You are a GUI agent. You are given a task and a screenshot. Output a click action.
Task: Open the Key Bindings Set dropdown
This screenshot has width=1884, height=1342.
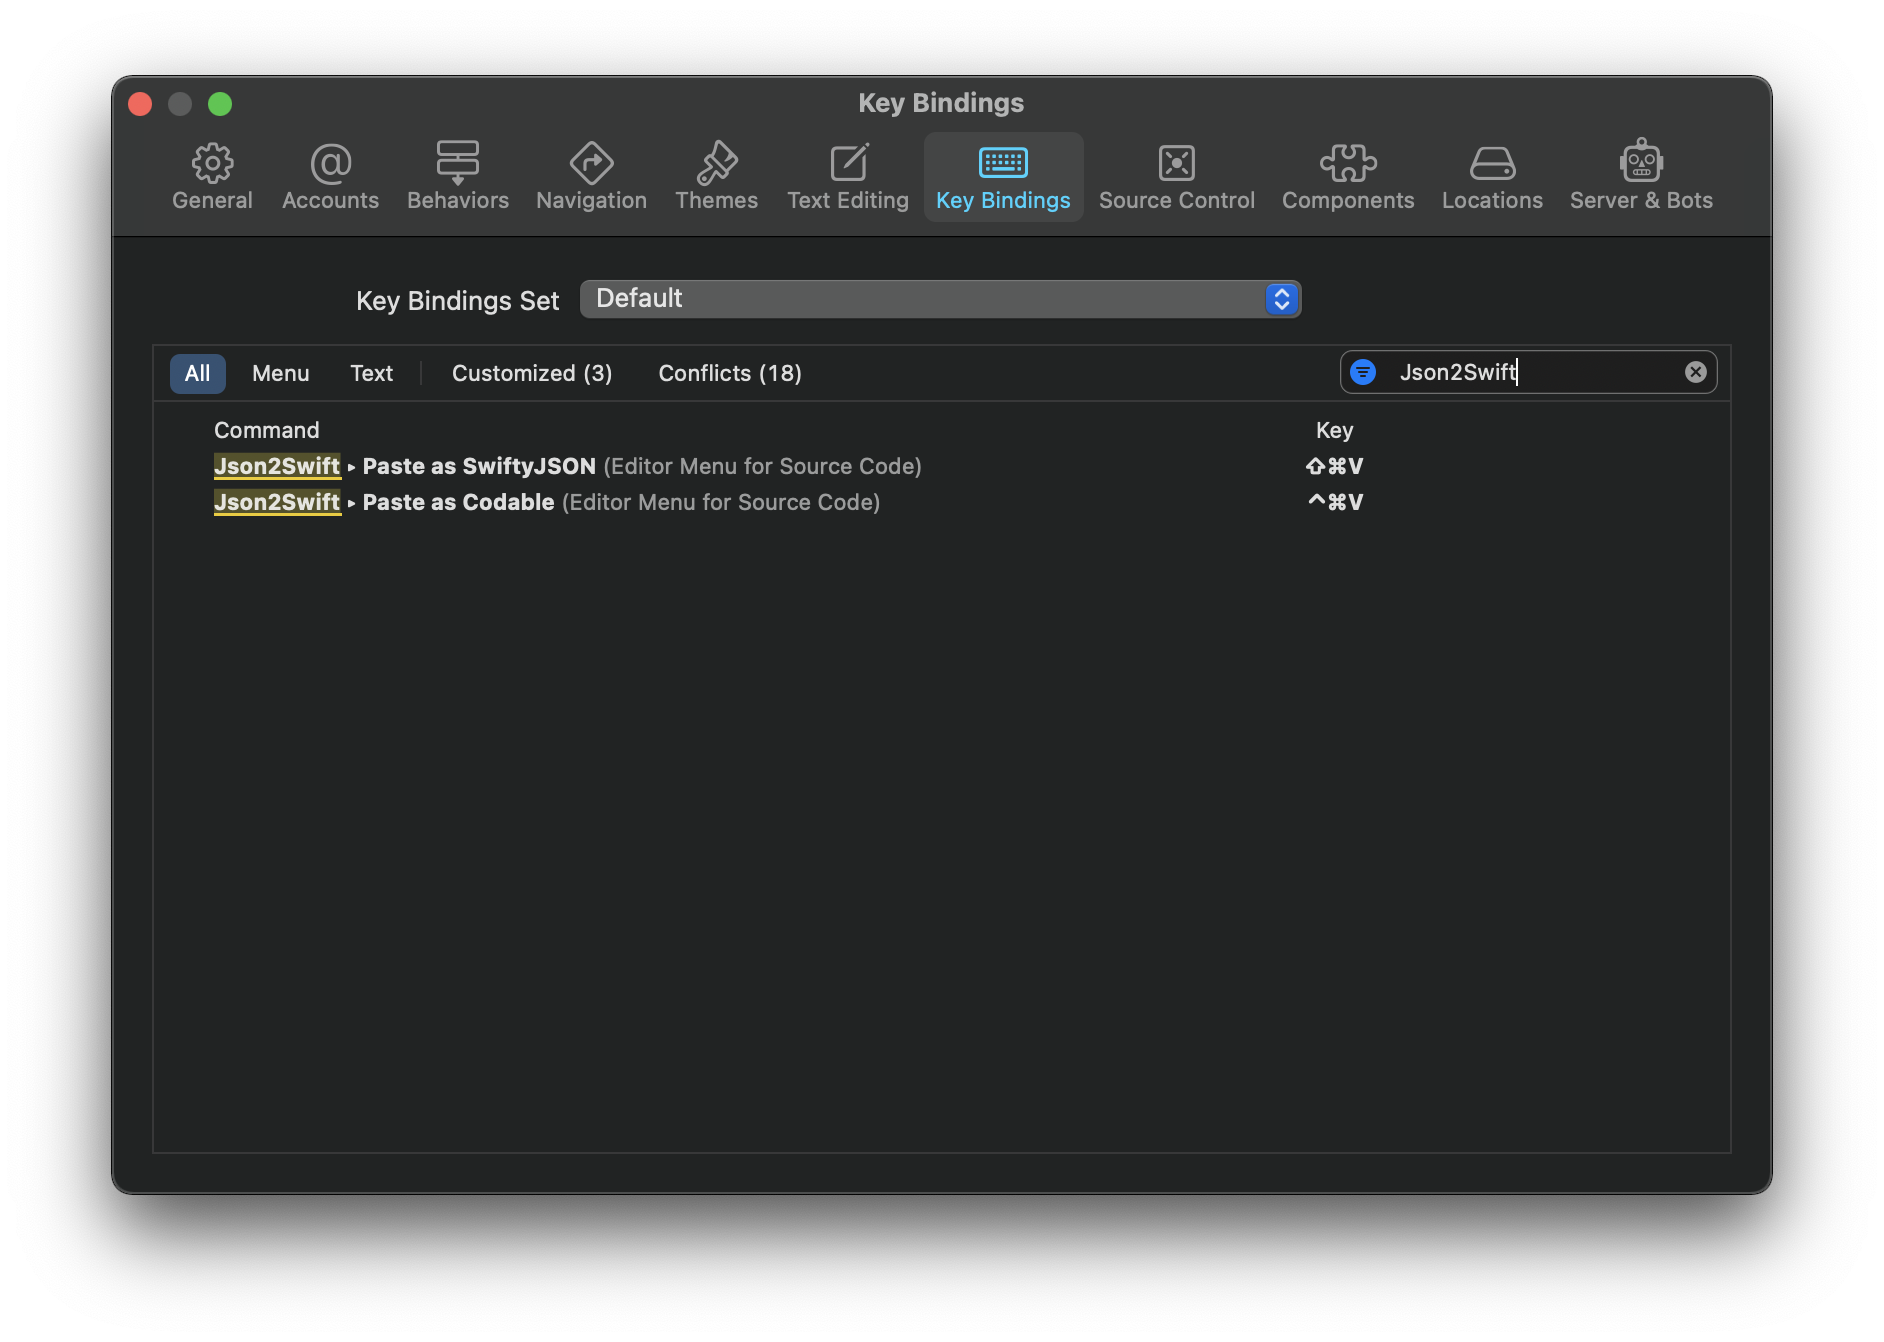[940, 299]
